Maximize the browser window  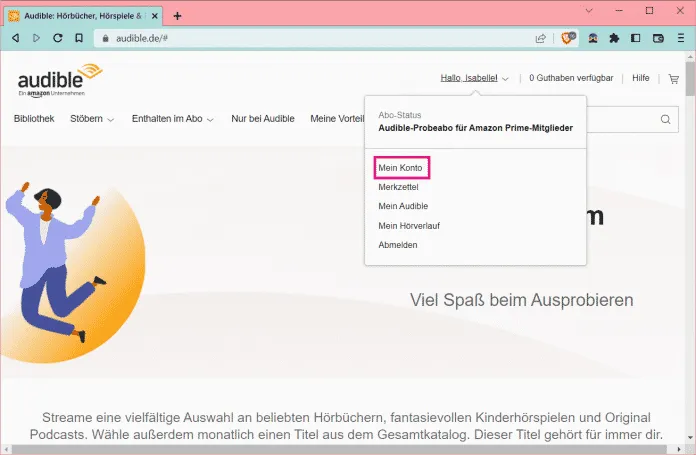tap(649, 11)
